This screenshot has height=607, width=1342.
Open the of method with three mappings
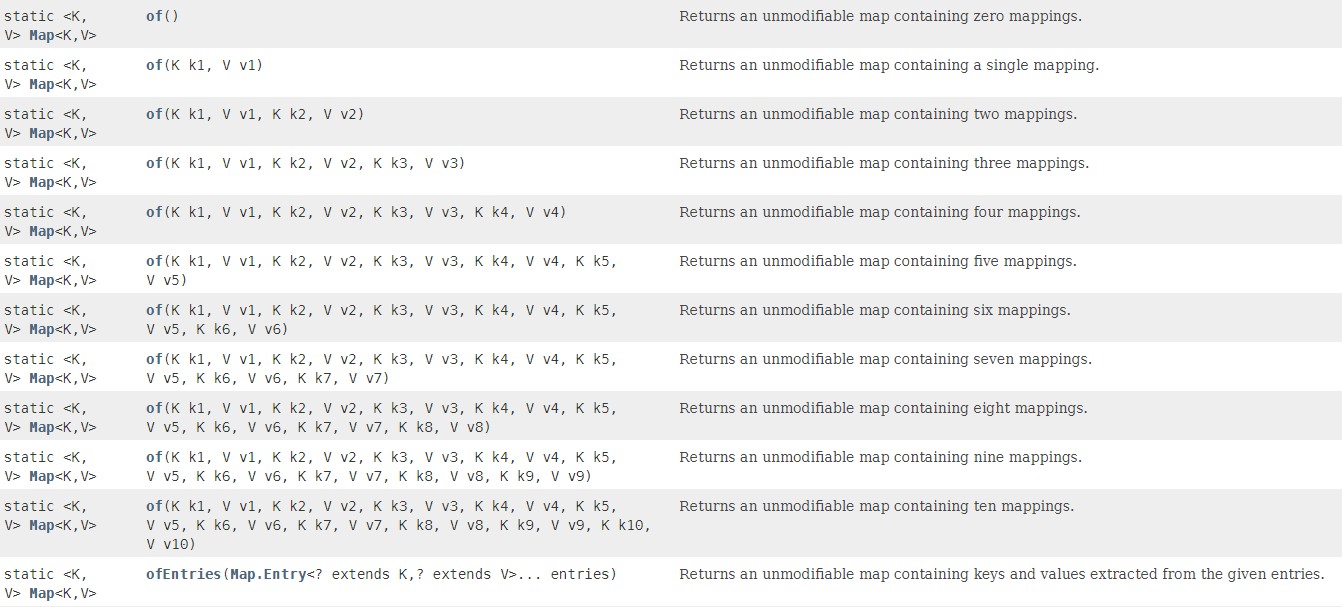point(154,164)
